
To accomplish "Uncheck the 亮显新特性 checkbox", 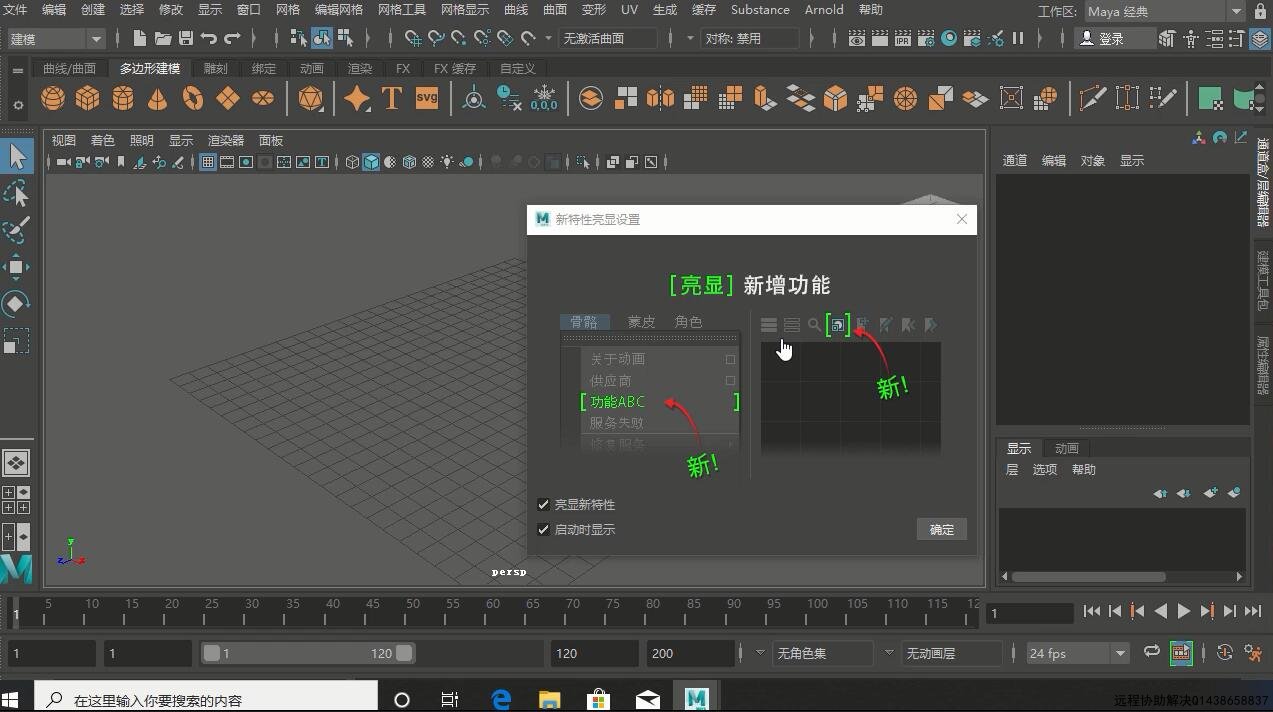I will pos(543,505).
